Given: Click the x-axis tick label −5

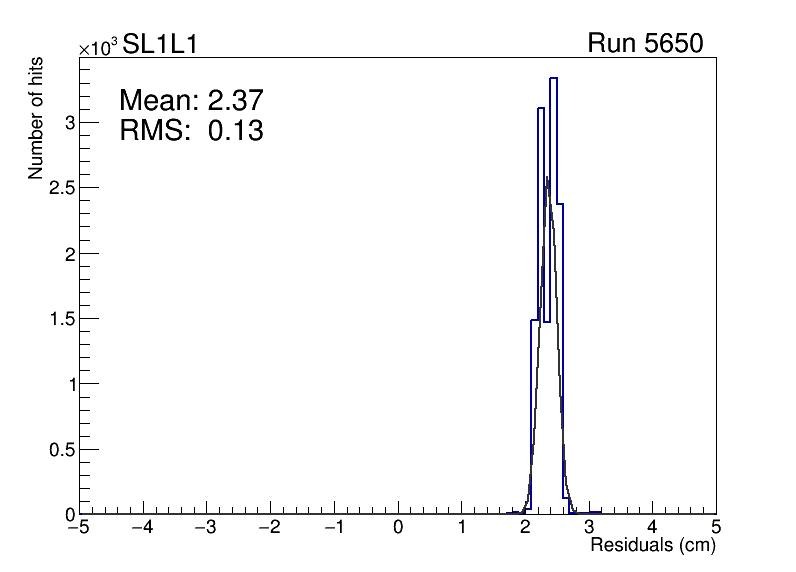Looking at the screenshot, I should point(80,527).
